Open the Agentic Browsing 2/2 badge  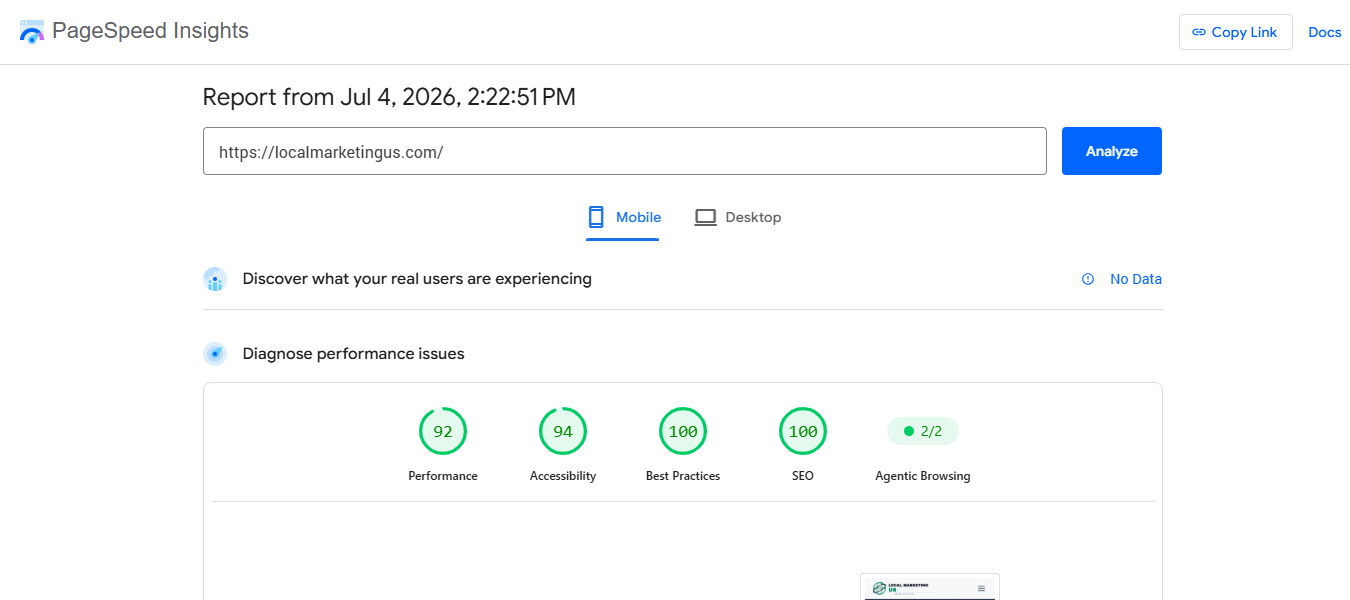coord(922,431)
